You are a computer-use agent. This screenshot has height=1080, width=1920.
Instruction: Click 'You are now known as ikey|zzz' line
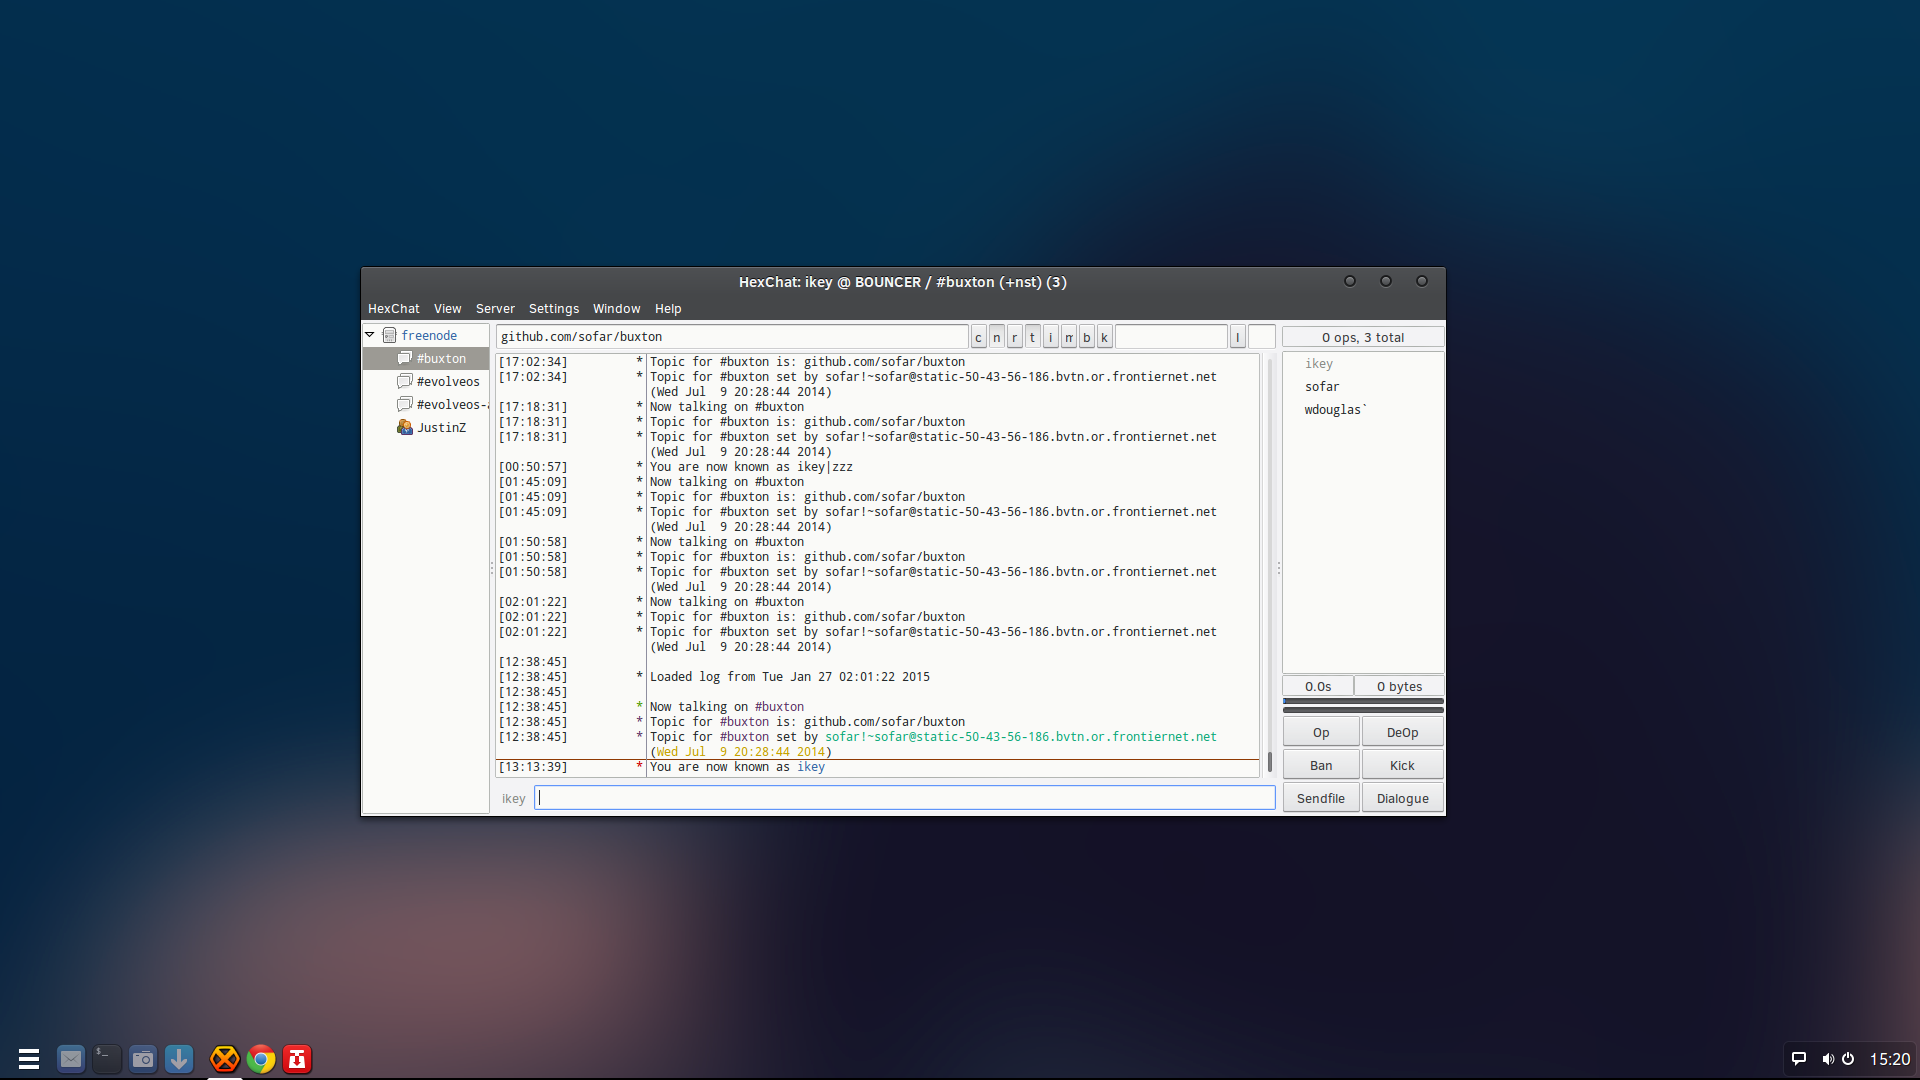click(x=751, y=466)
